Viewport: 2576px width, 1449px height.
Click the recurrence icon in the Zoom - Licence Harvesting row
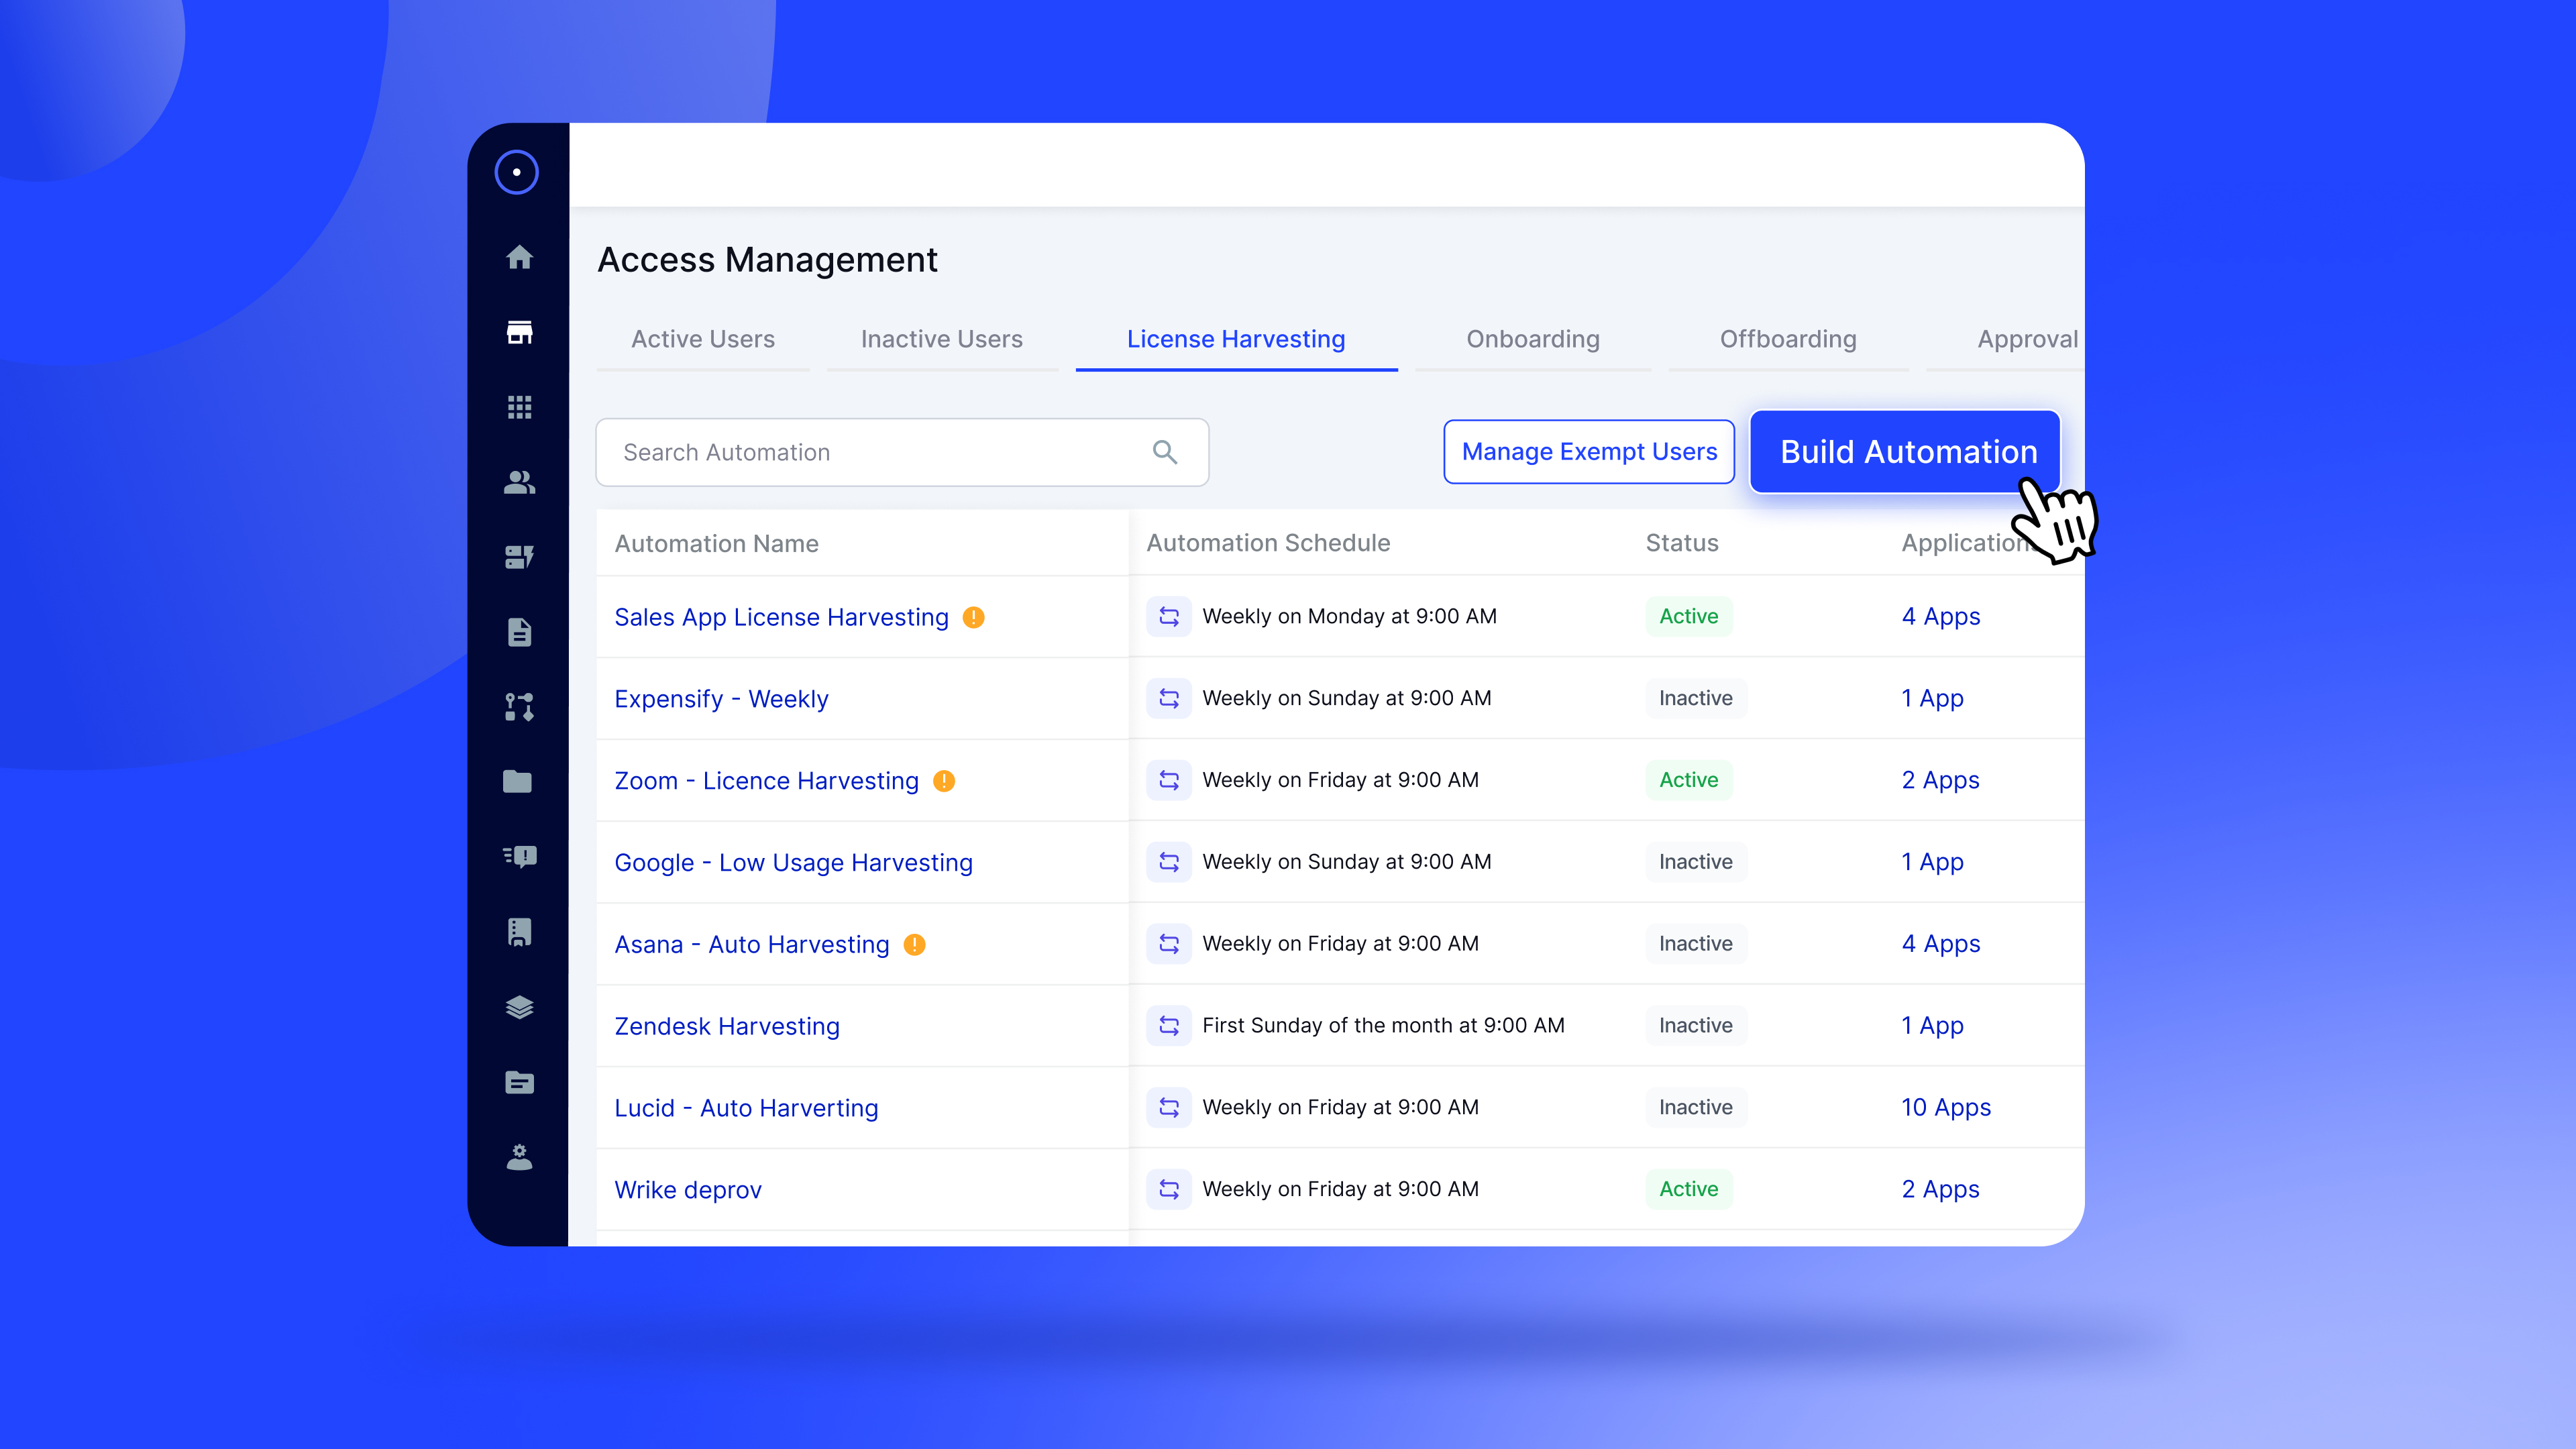(1168, 780)
